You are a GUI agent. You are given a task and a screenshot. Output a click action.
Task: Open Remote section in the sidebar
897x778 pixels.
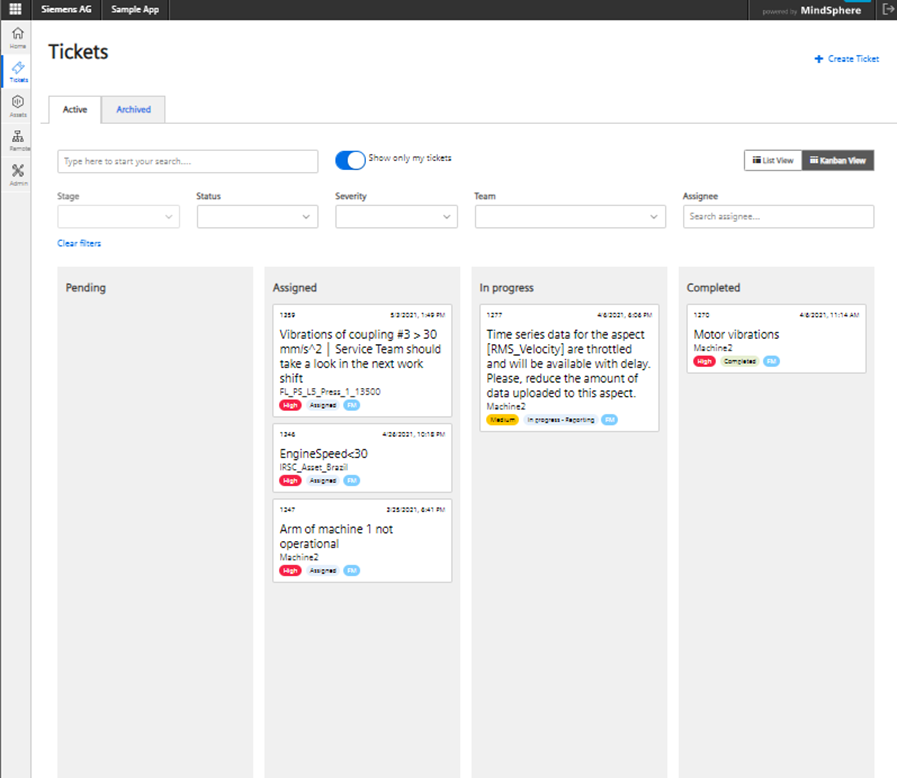point(17,140)
